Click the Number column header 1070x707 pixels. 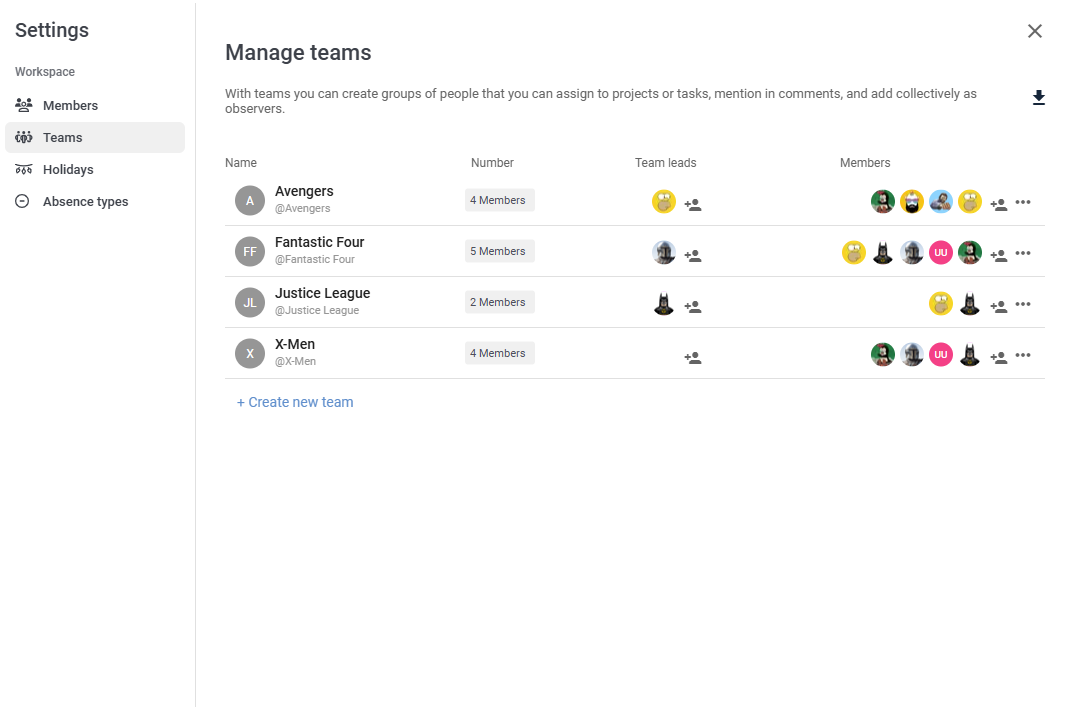[x=492, y=162]
